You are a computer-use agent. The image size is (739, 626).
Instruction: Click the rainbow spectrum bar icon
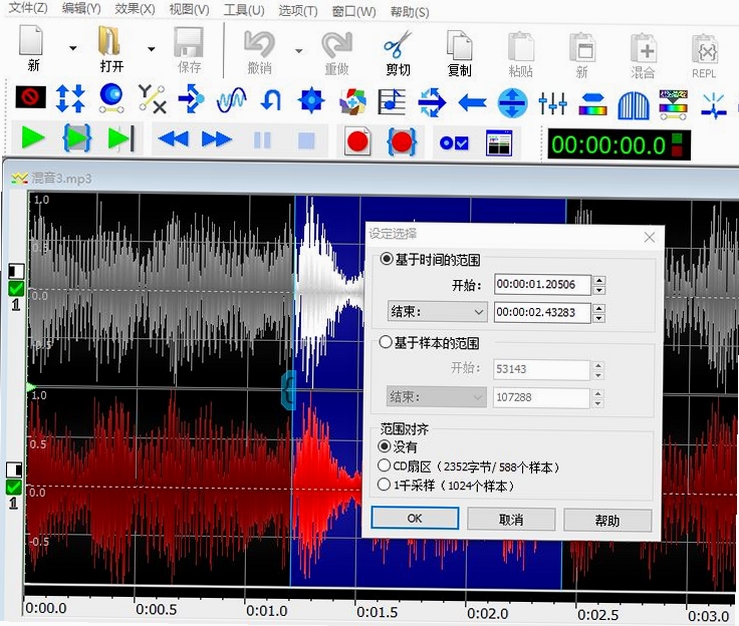pyautogui.click(x=593, y=104)
